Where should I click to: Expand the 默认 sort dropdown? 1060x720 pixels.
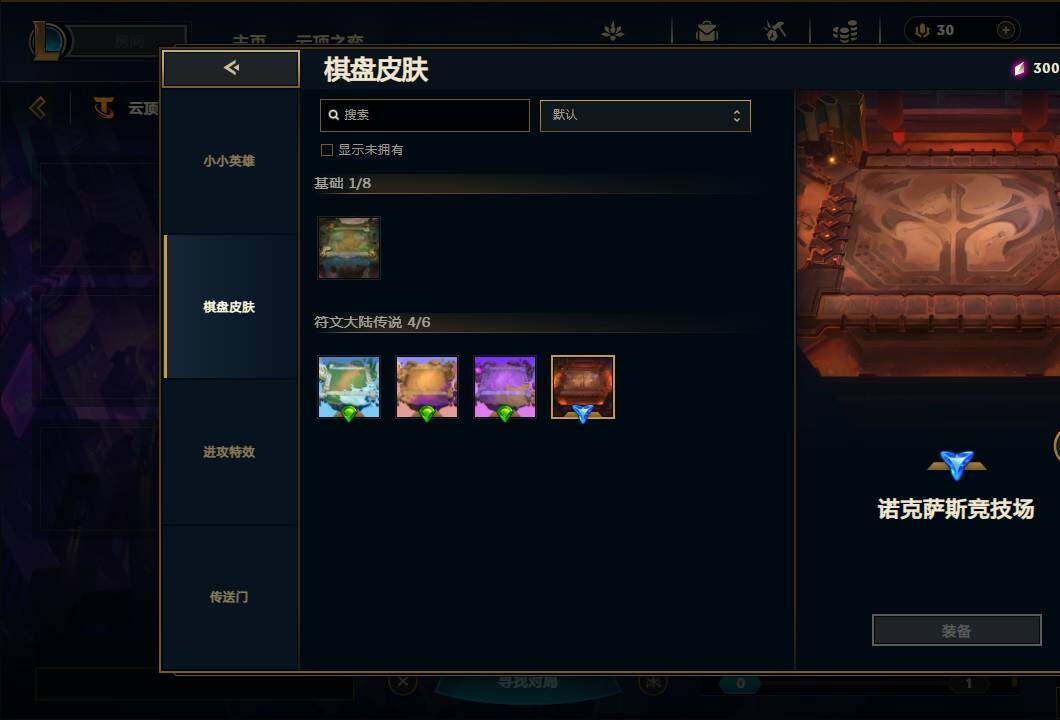click(645, 116)
